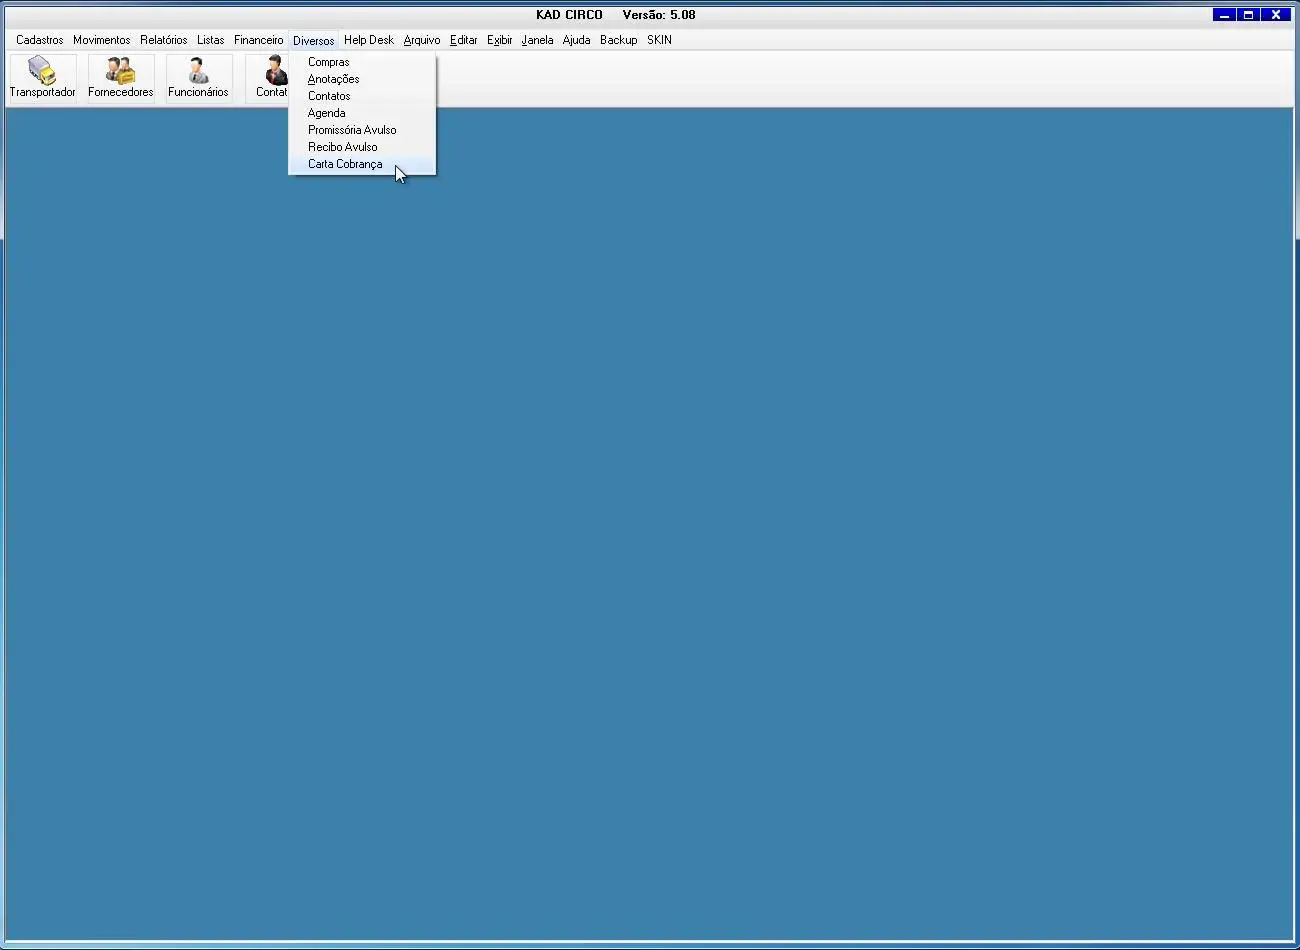The image size is (1300, 950).
Task: Expand the Movimentos menu
Action: 102,40
